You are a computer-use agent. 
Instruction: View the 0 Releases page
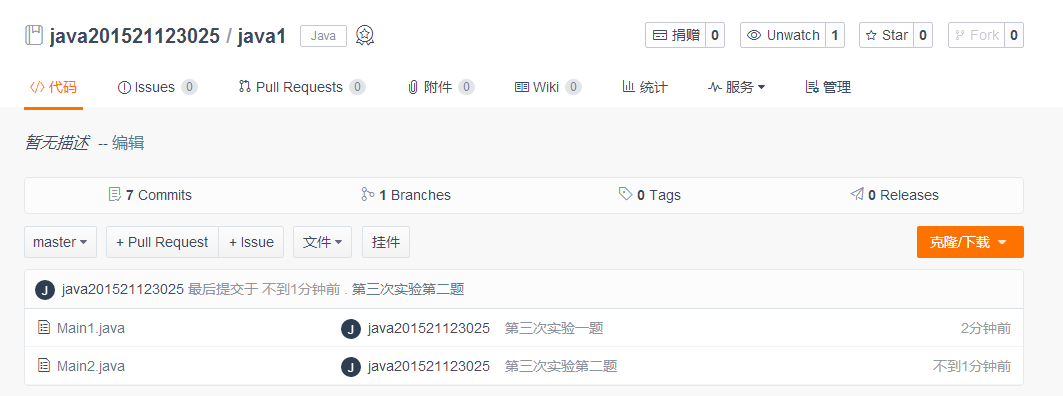coord(894,195)
